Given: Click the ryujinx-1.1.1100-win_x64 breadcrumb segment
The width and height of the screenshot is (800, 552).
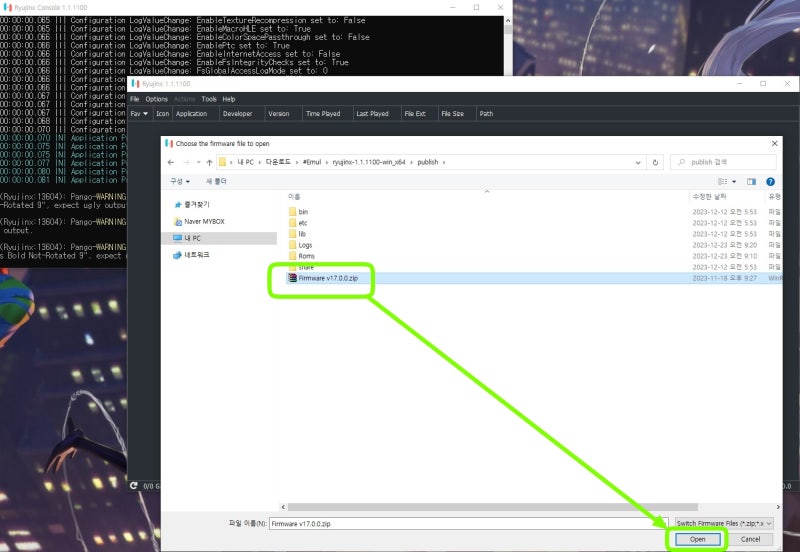Looking at the screenshot, I should [x=369, y=162].
